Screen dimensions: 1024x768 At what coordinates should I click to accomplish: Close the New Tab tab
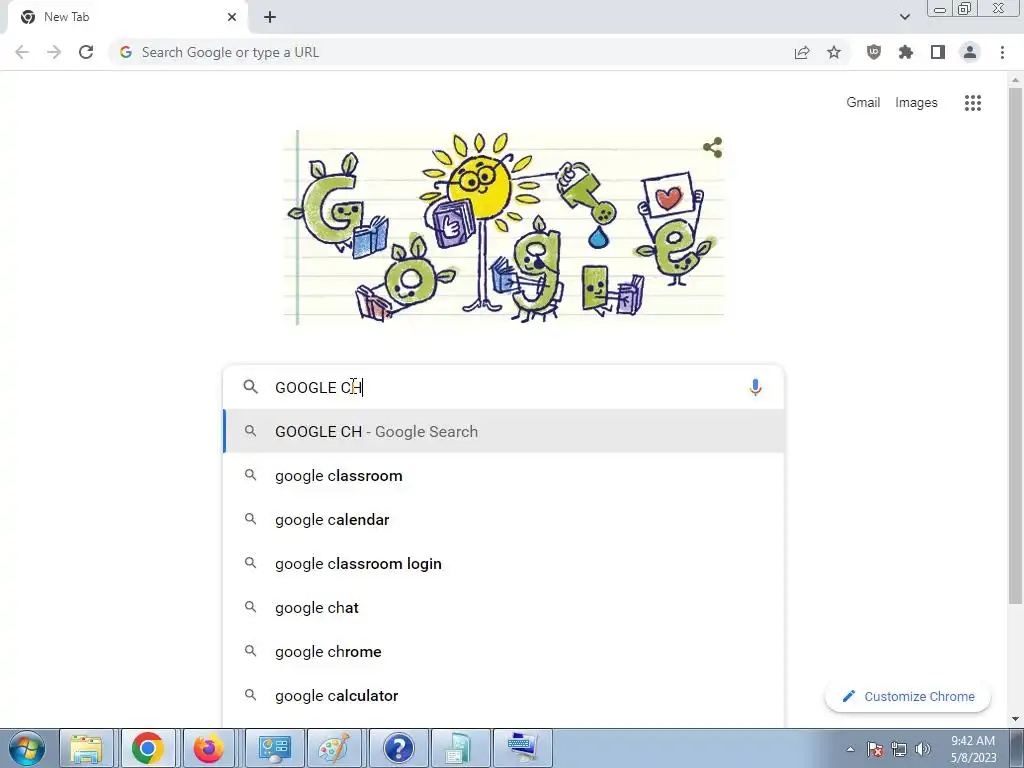(232, 17)
